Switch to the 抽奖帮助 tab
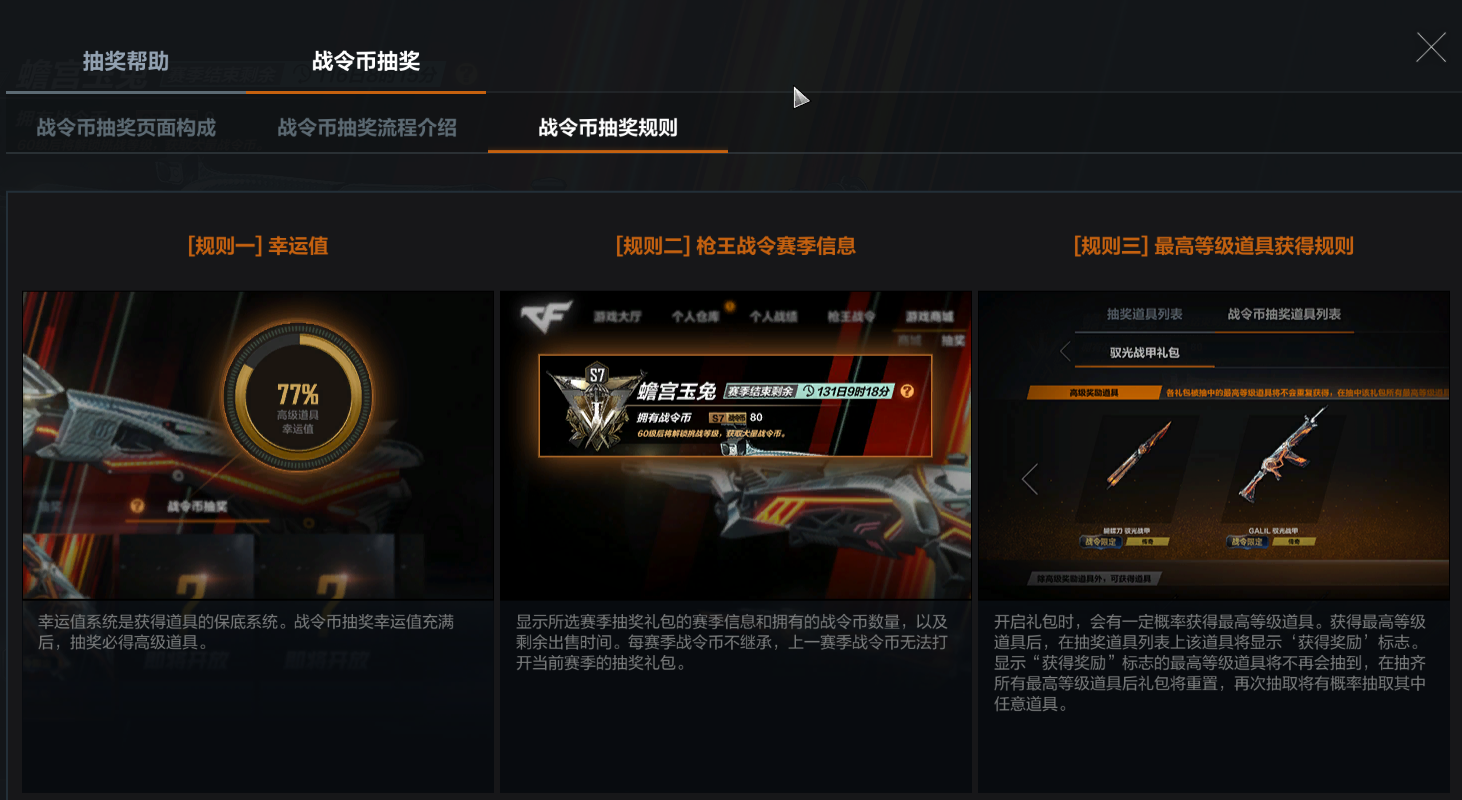1462x800 pixels. click(x=125, y=61)
